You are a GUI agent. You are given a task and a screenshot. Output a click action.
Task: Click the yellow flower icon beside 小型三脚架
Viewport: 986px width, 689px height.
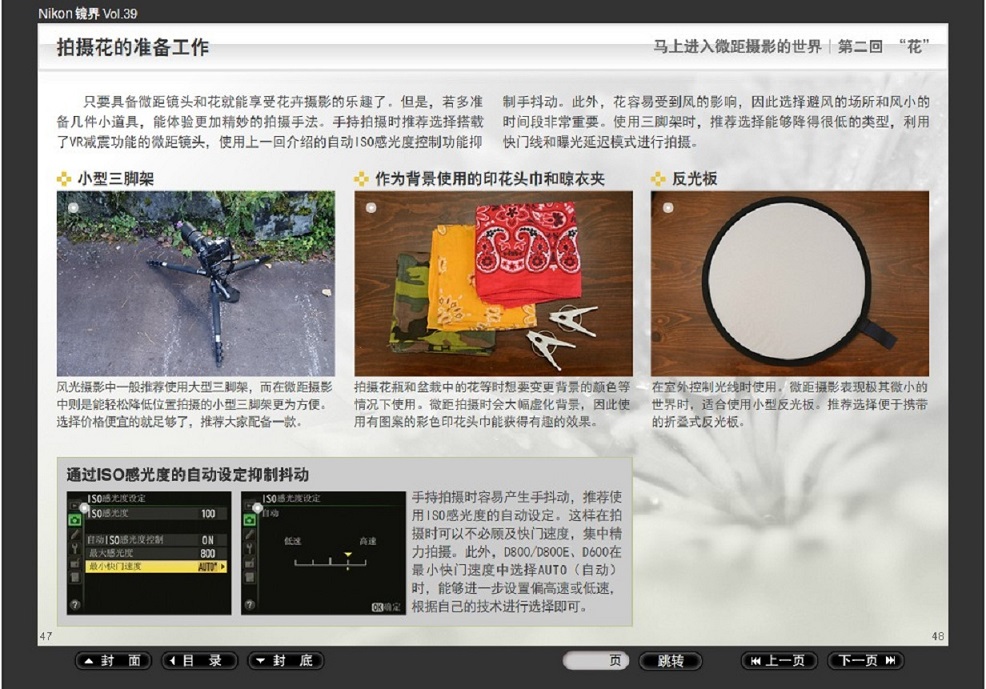[64, 179]
